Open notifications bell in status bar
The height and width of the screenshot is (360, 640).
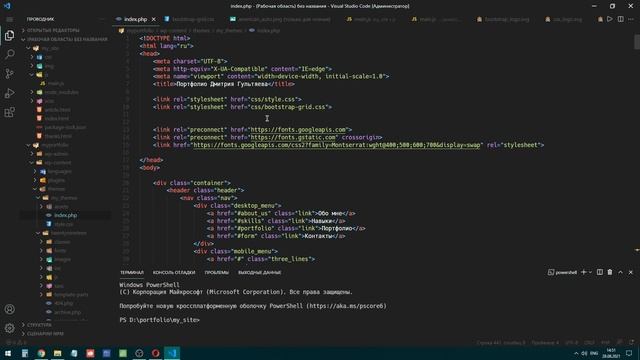pyautogui.click(x=631, y=342)
